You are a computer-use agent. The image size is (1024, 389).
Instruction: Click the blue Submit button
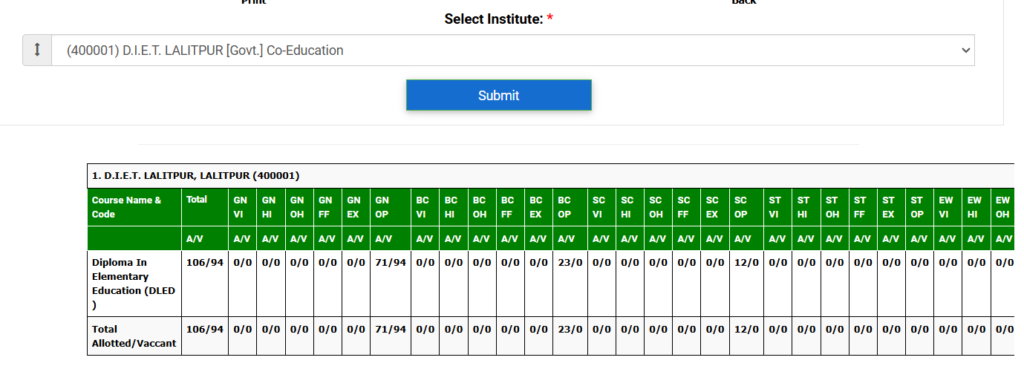tap(499, 95)
